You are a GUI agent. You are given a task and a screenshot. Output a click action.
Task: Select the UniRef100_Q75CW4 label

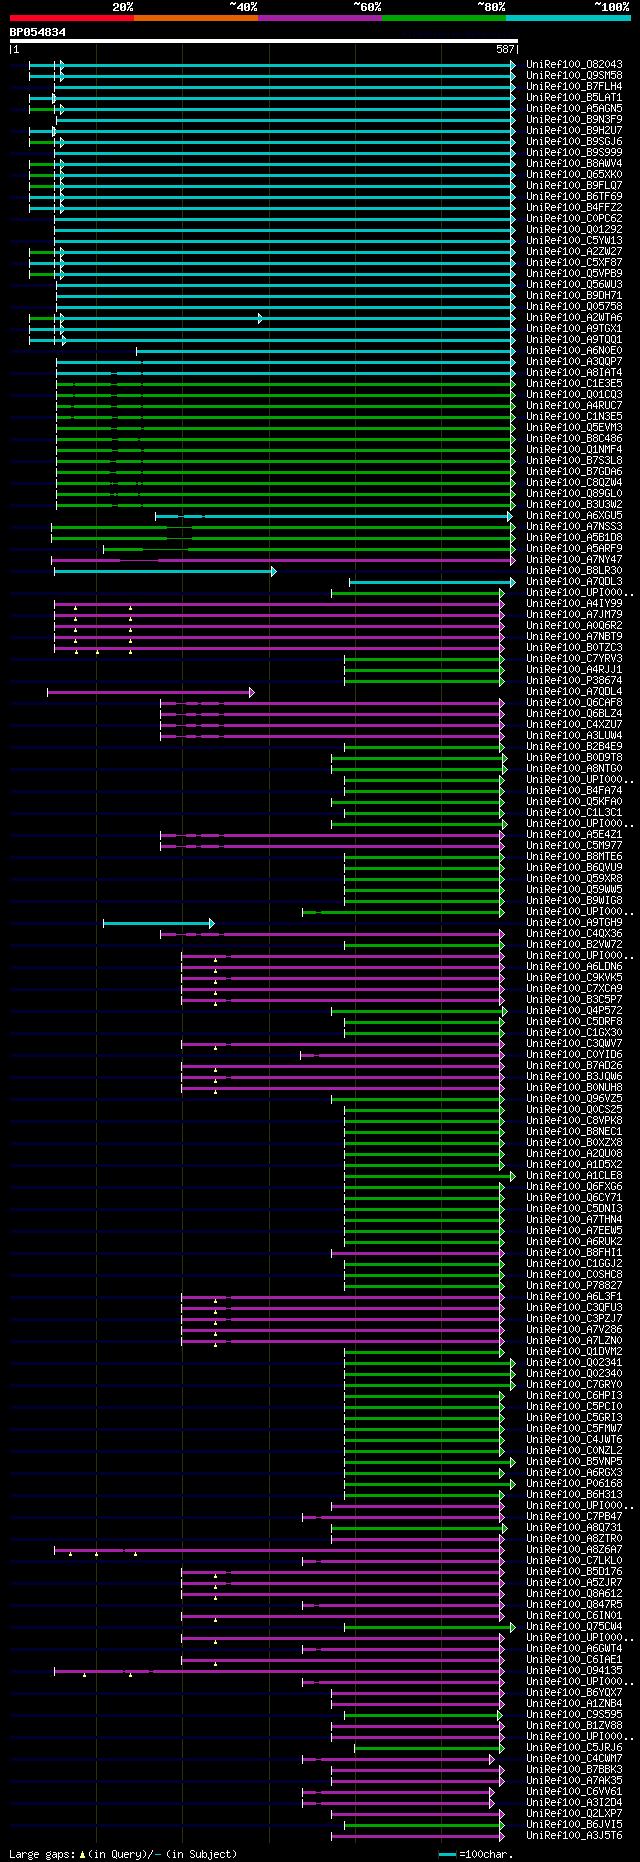(574, 1626)
